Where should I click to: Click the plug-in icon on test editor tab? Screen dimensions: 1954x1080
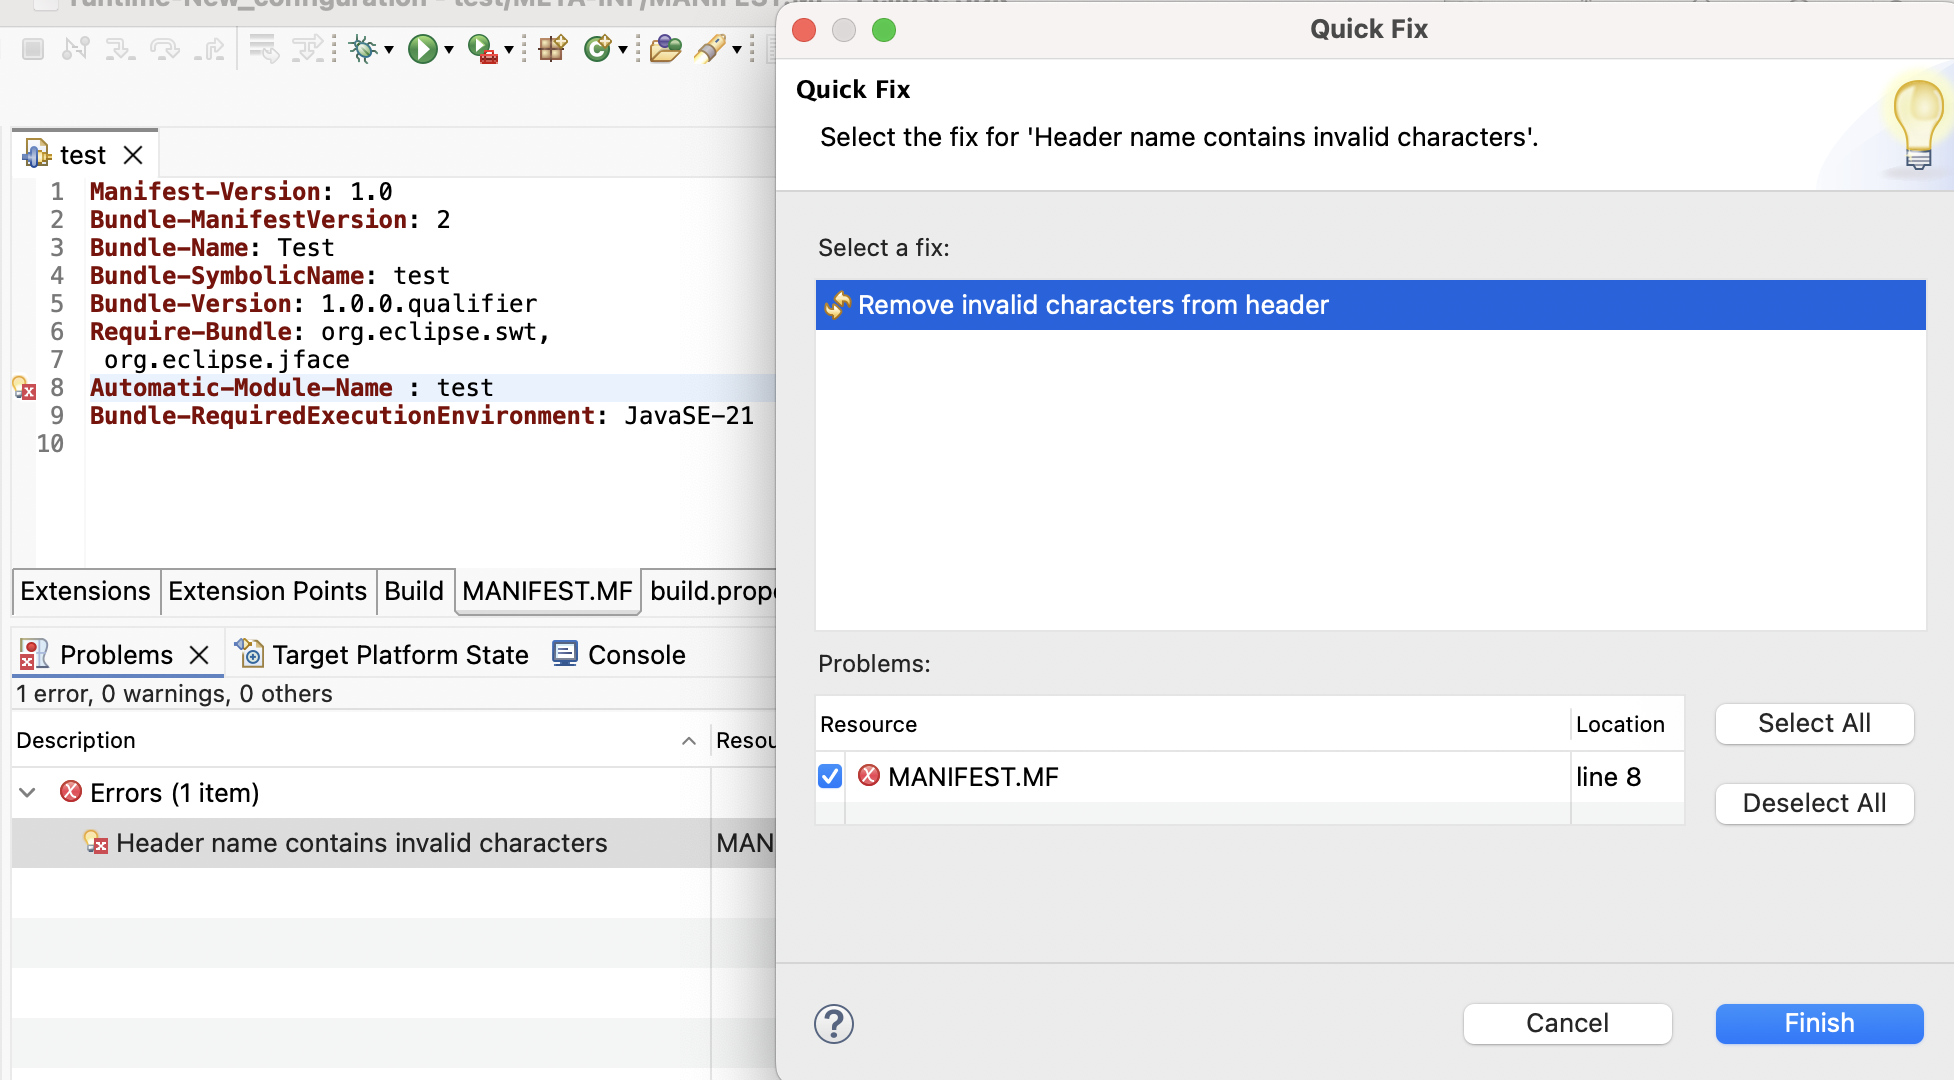click(x=36, y=154)
